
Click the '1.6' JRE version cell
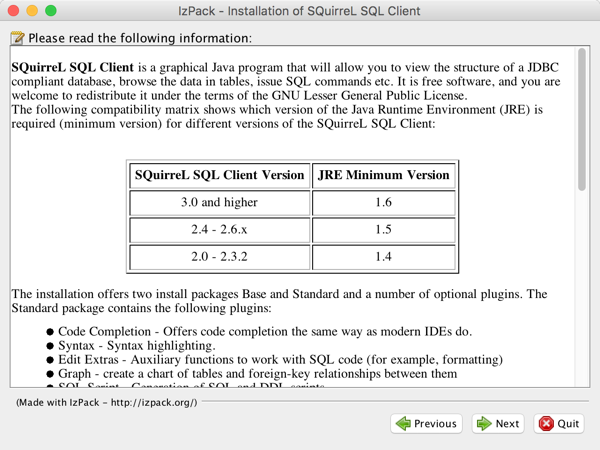(x=383, y=202)
